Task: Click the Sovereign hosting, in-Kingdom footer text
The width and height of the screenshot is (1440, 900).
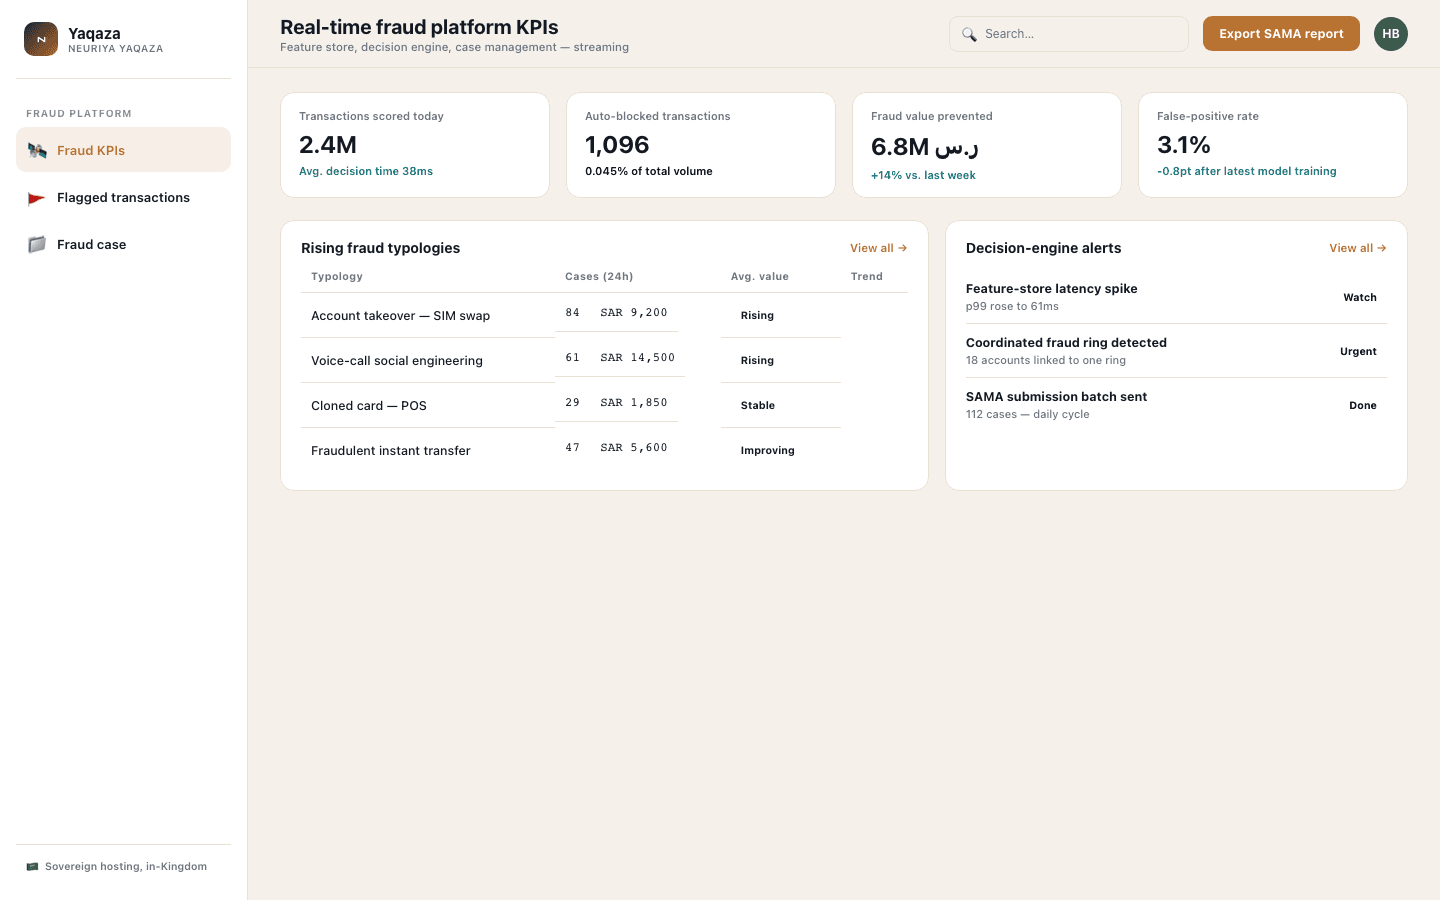Action: tap(126, 867)
